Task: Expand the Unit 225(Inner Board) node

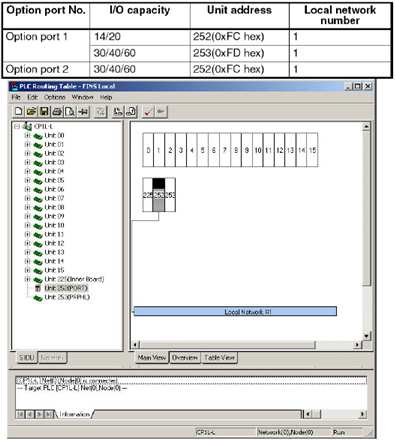Action: (28, 279)
